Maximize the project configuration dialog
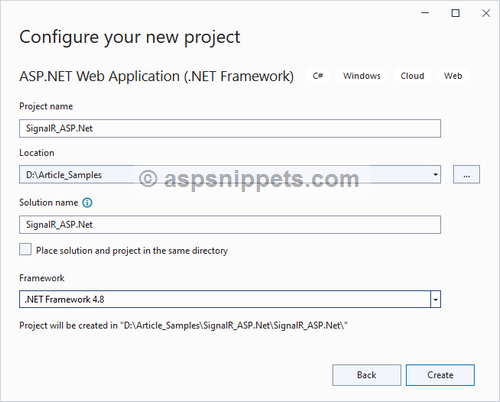500x402 pixels. [x=455, y=13]
